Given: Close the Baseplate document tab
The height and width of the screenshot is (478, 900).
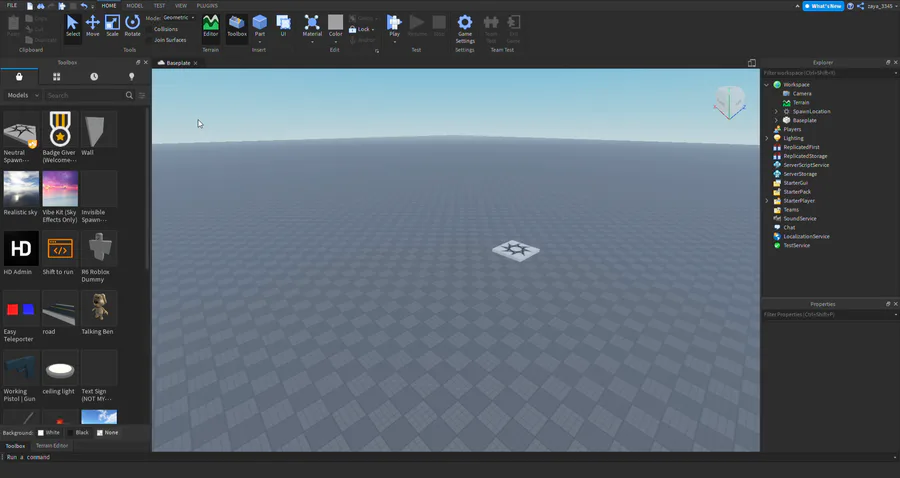Looking at the screenshot, I should [x=195, y=63].
